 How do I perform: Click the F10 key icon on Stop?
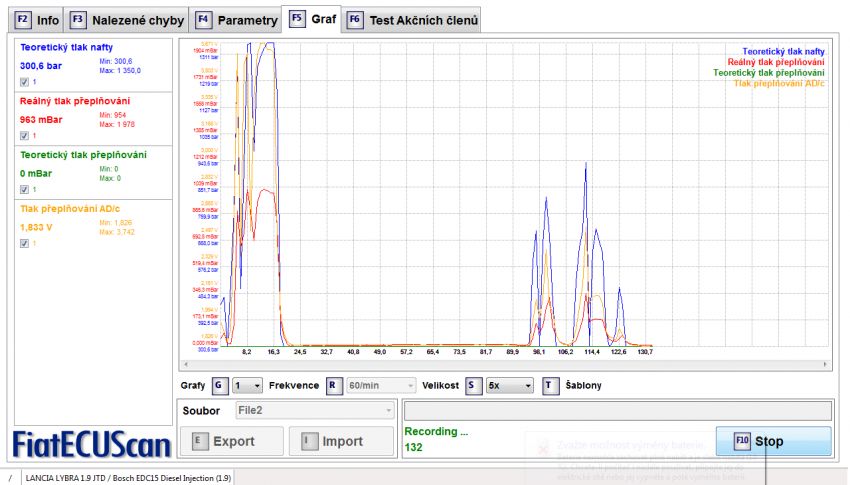tap(741, 441)
